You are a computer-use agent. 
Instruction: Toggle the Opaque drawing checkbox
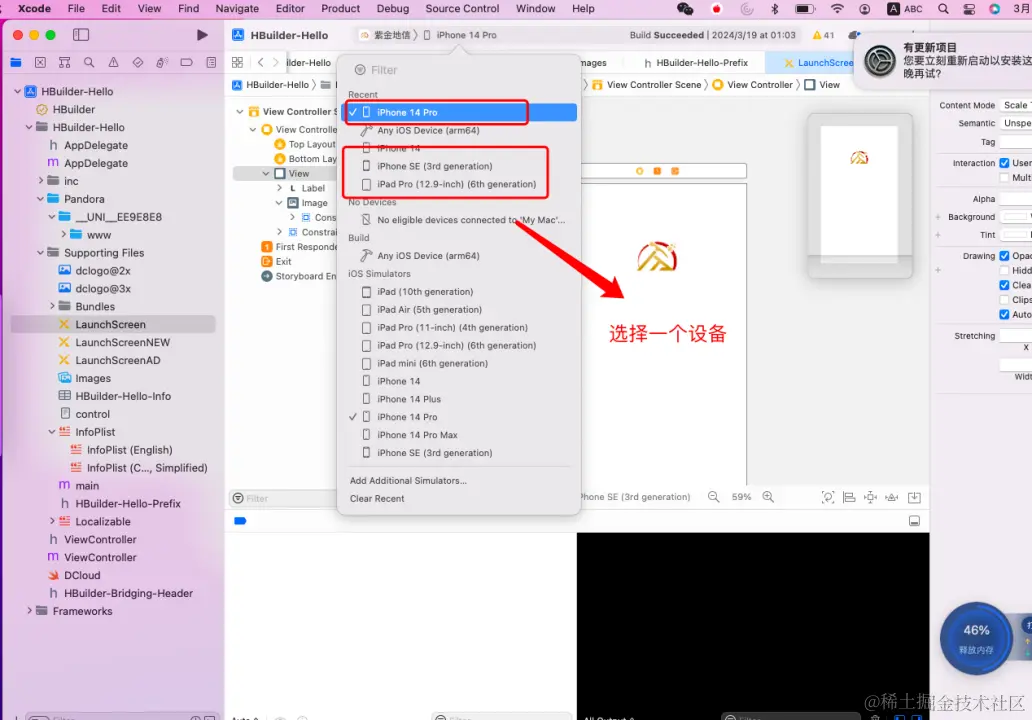(1004, 255)
